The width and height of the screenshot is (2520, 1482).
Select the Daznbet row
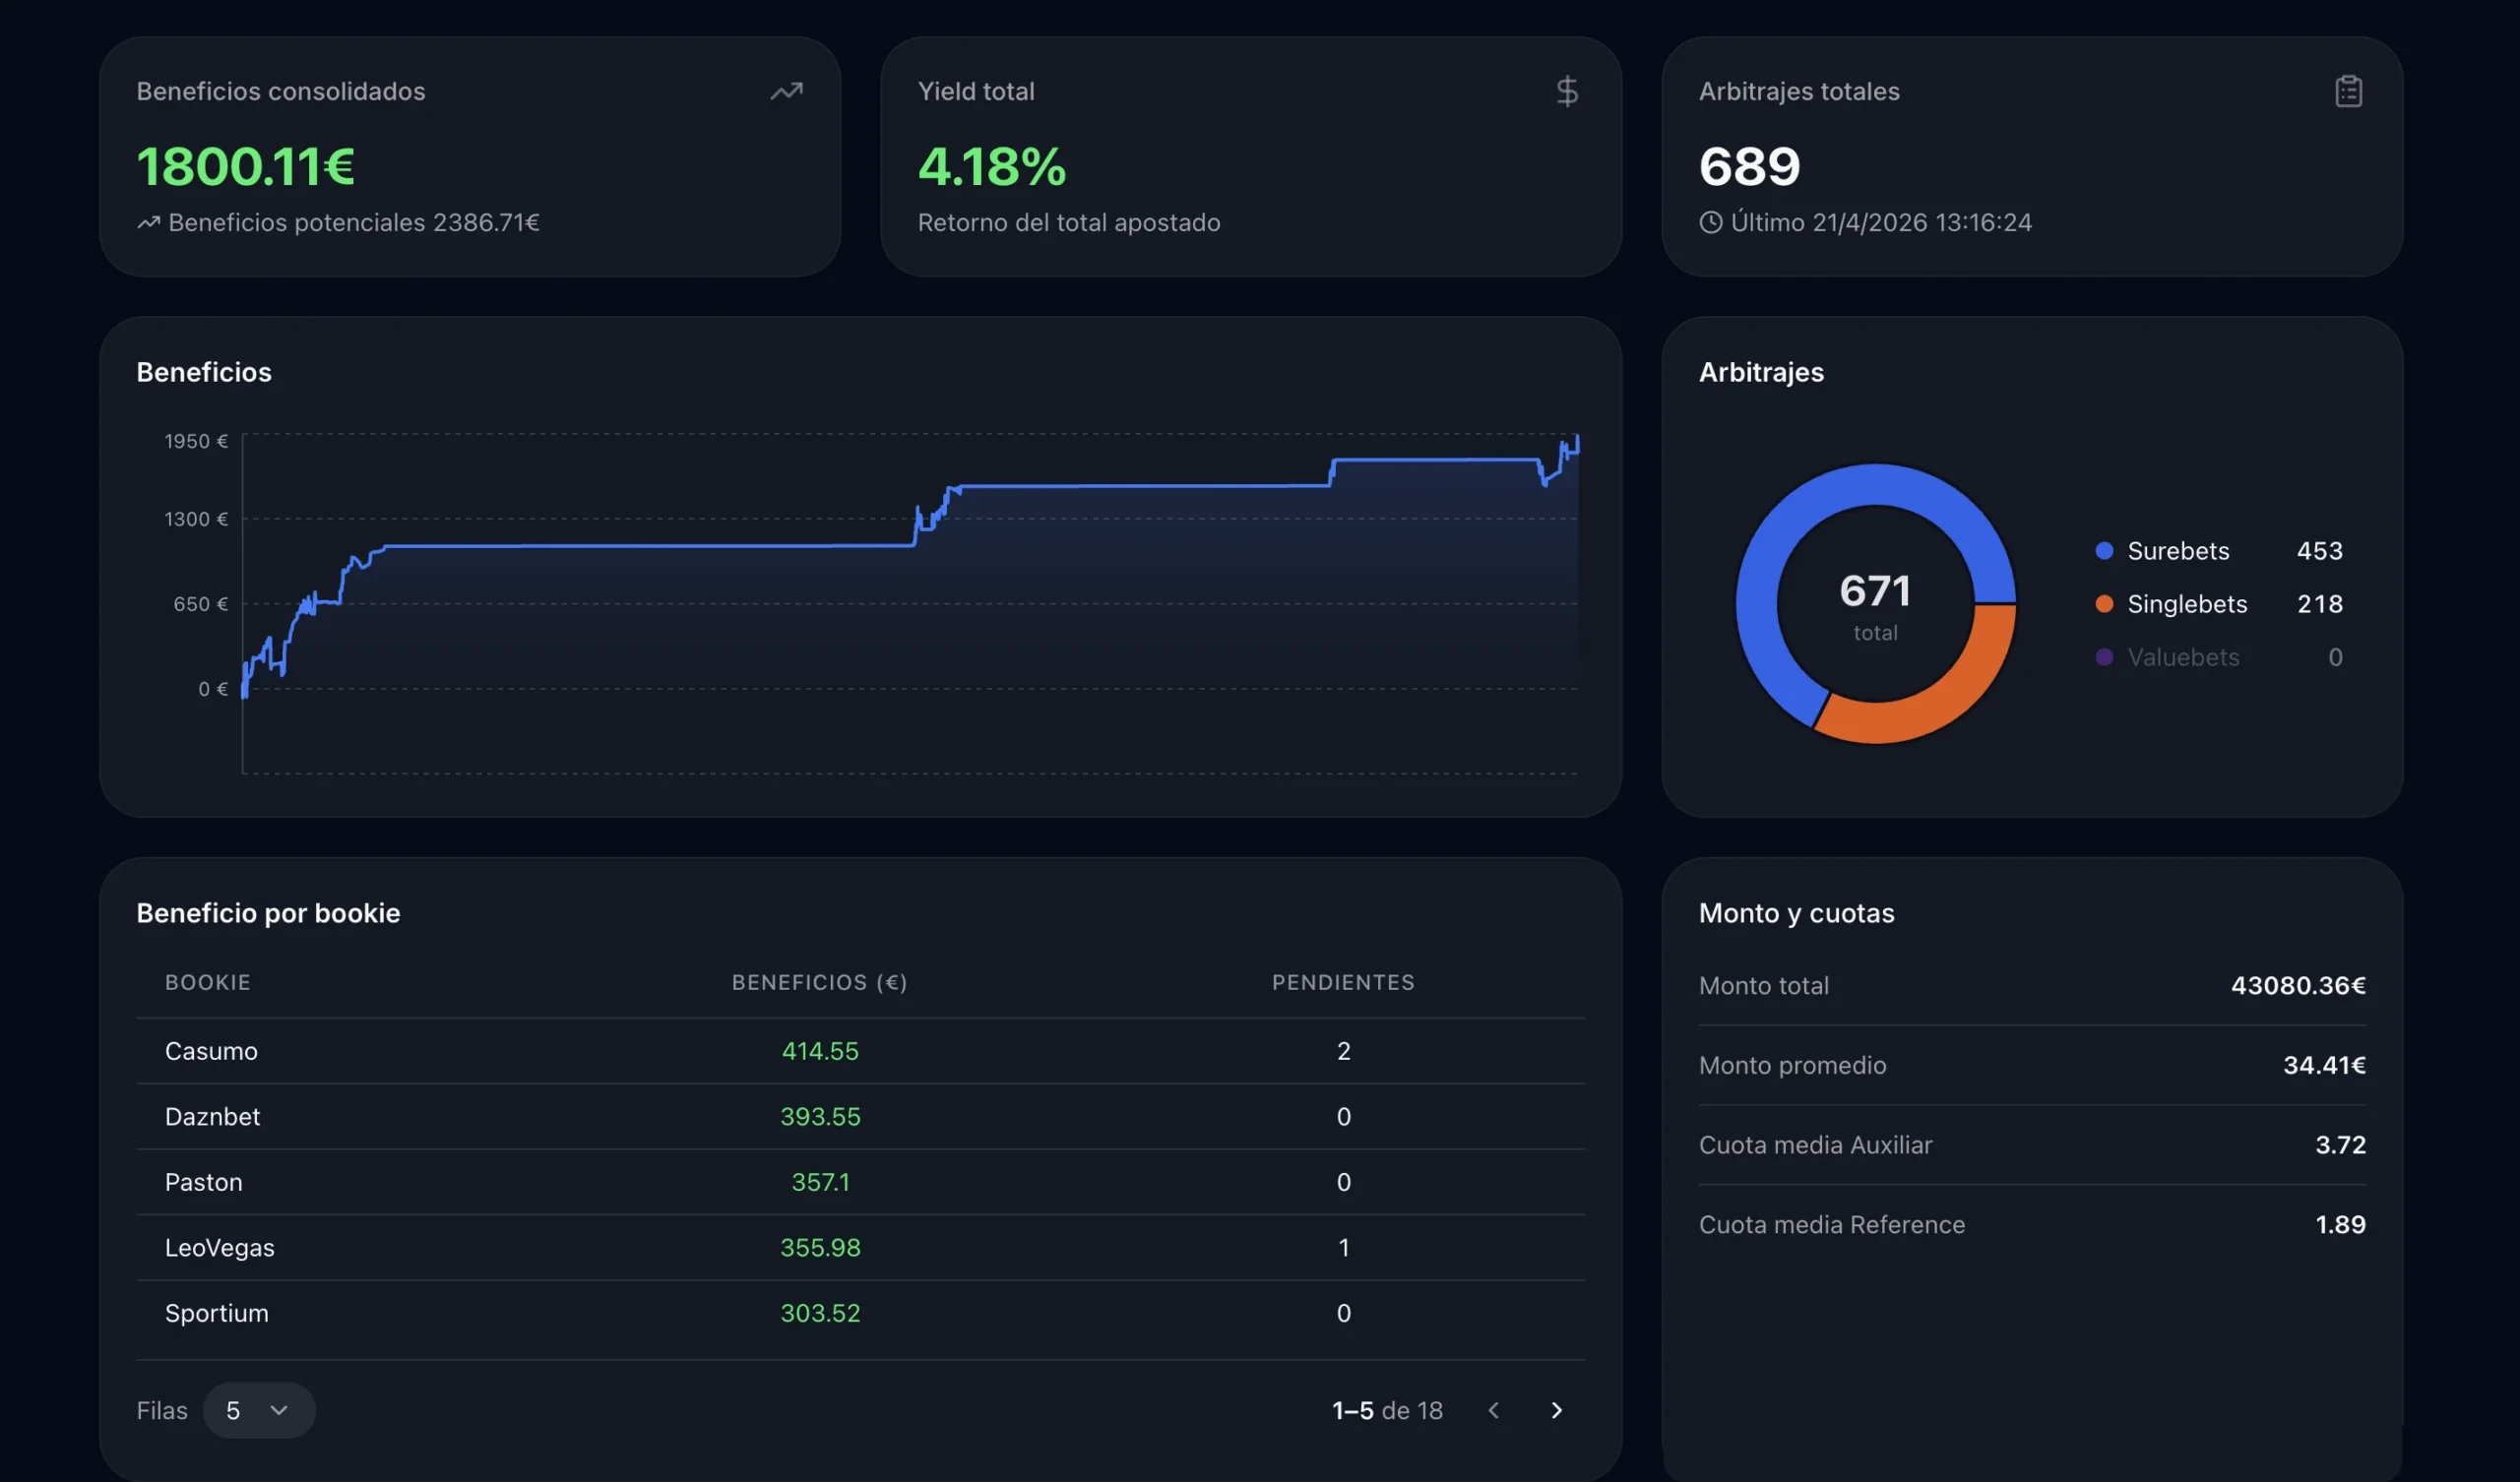pos(860,1116)
